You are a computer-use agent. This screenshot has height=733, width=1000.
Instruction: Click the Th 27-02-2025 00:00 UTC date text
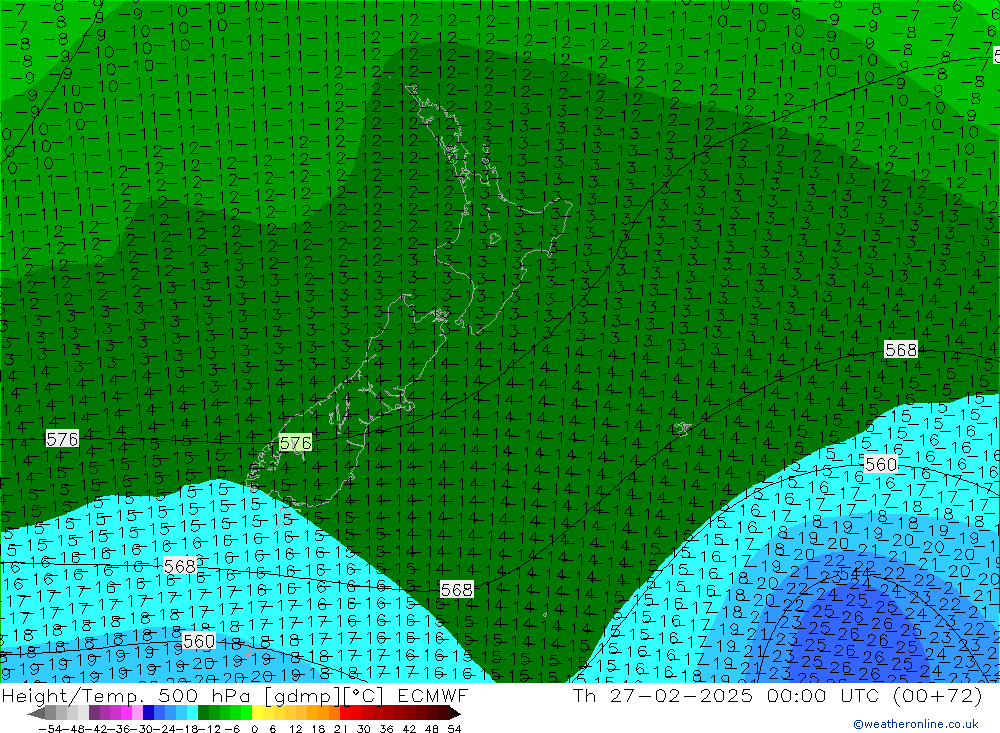[x=777, y=695]
